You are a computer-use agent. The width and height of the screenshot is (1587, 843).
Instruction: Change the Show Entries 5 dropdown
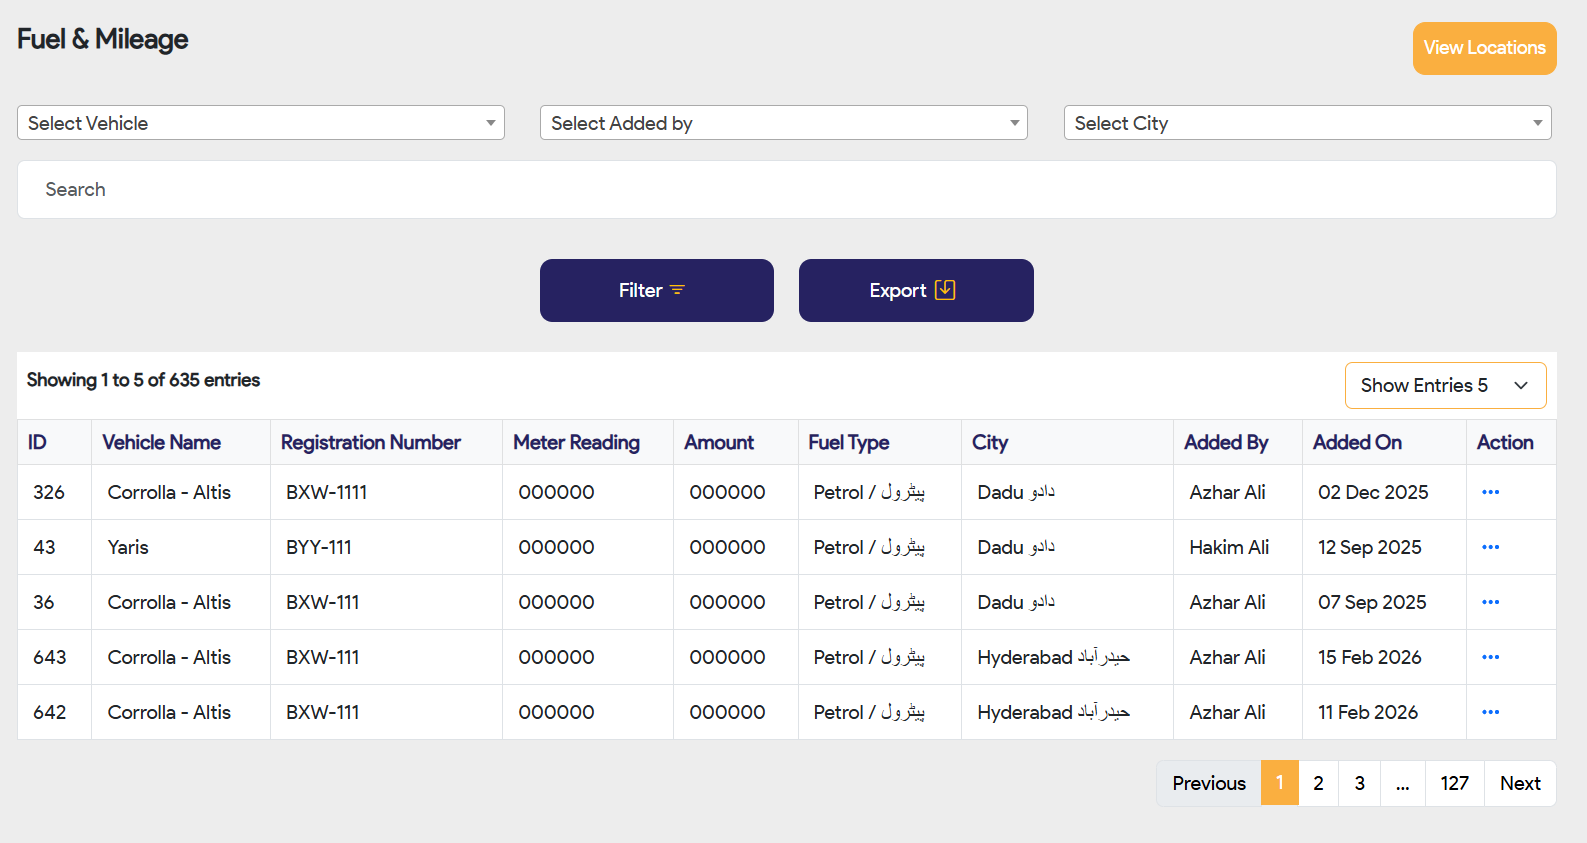[1445, 385]
